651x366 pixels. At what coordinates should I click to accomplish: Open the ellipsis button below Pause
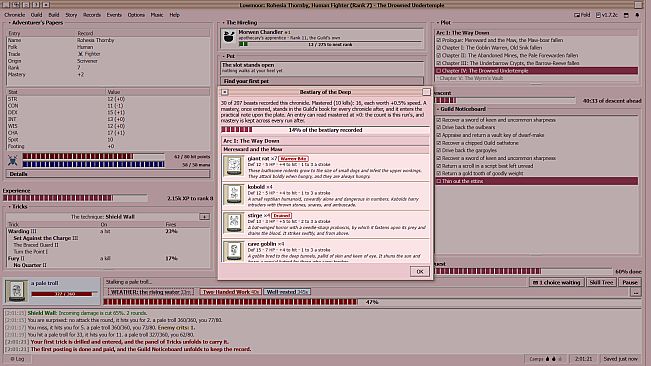(x=636, y=293)
